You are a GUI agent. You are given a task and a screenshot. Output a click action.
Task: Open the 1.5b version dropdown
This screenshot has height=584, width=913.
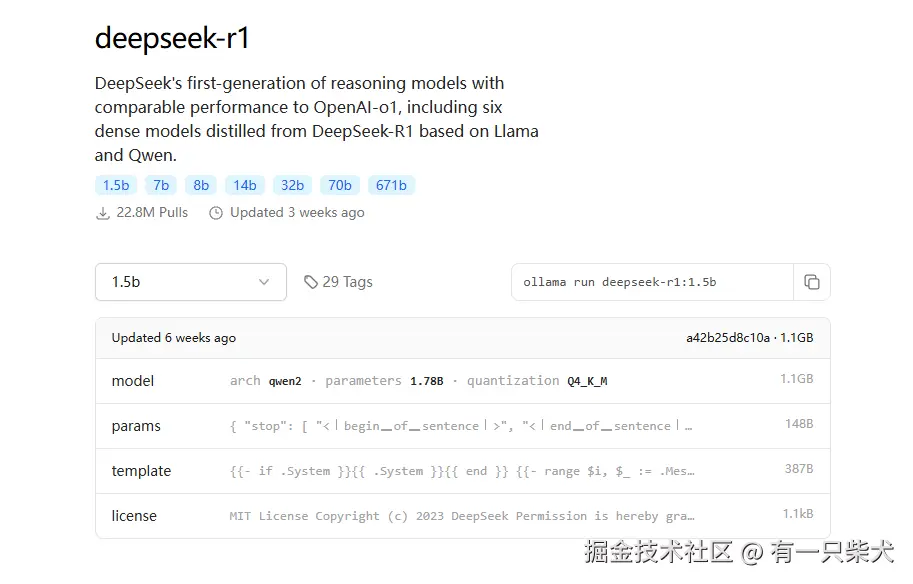(190, 282)
